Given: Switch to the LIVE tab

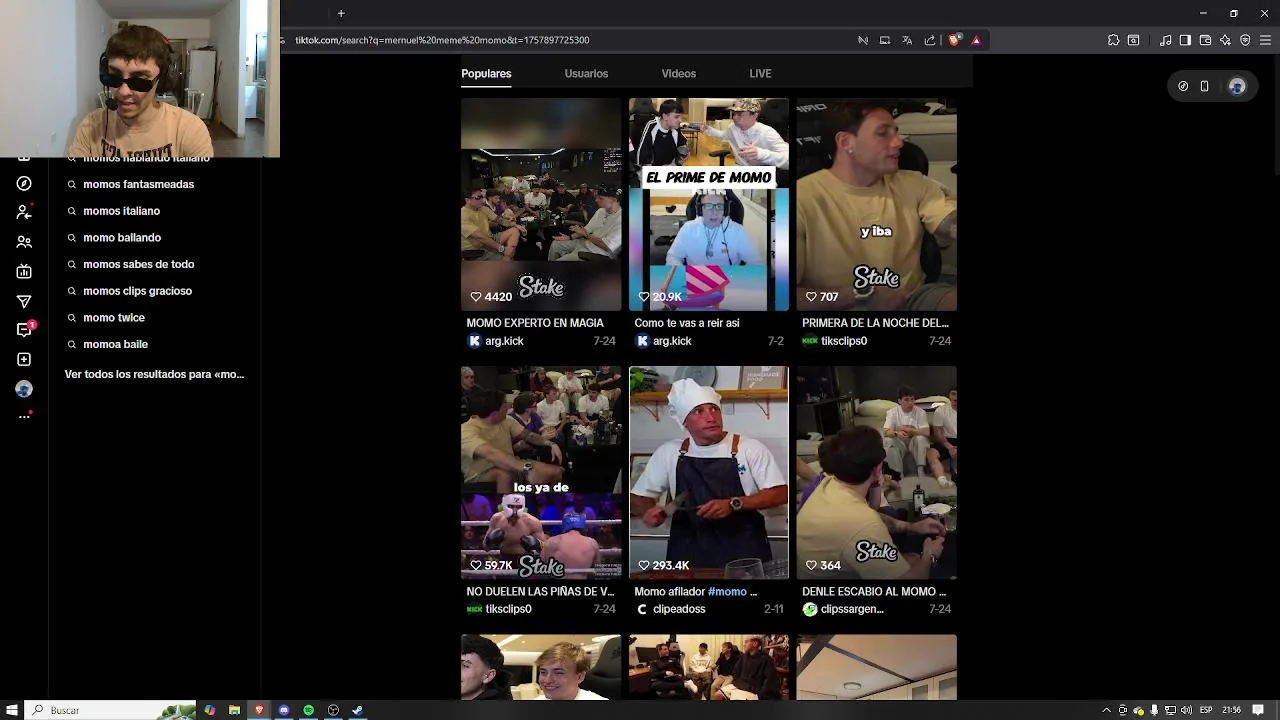Looking at the screenshot, I should (760, 74).
